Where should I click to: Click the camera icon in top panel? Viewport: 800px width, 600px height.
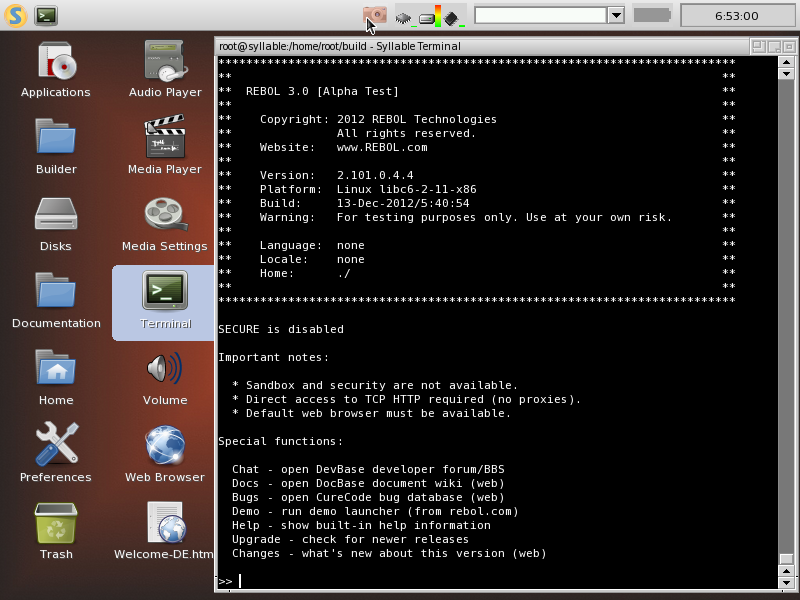(x=374, y=15)
